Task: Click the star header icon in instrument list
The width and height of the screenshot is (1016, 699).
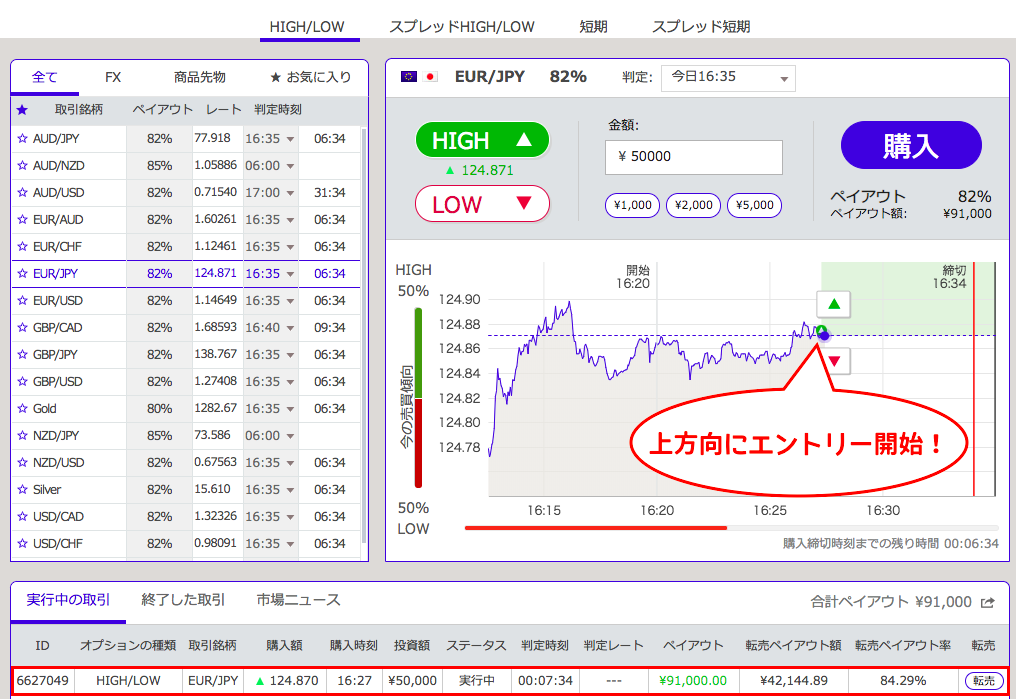Action: click(22, 109)
